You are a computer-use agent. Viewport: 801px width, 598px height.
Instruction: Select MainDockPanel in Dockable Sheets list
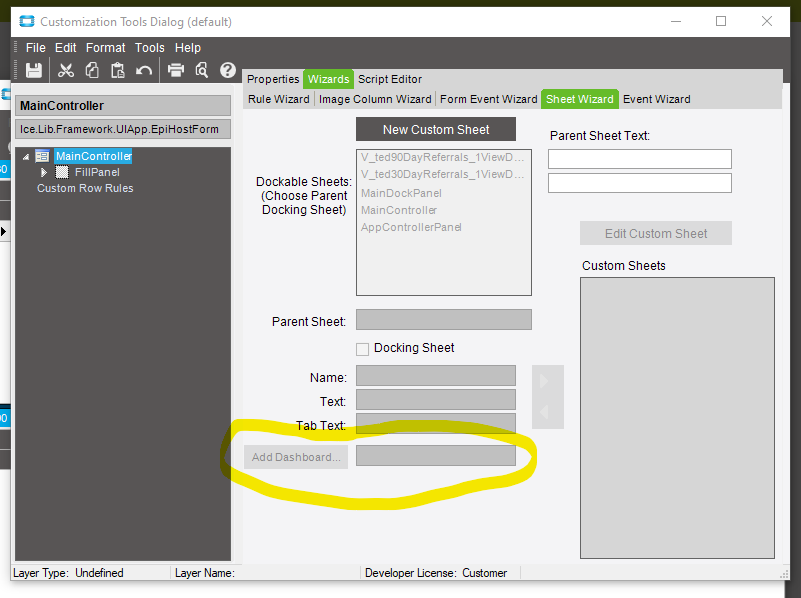[x=401, y=193]
